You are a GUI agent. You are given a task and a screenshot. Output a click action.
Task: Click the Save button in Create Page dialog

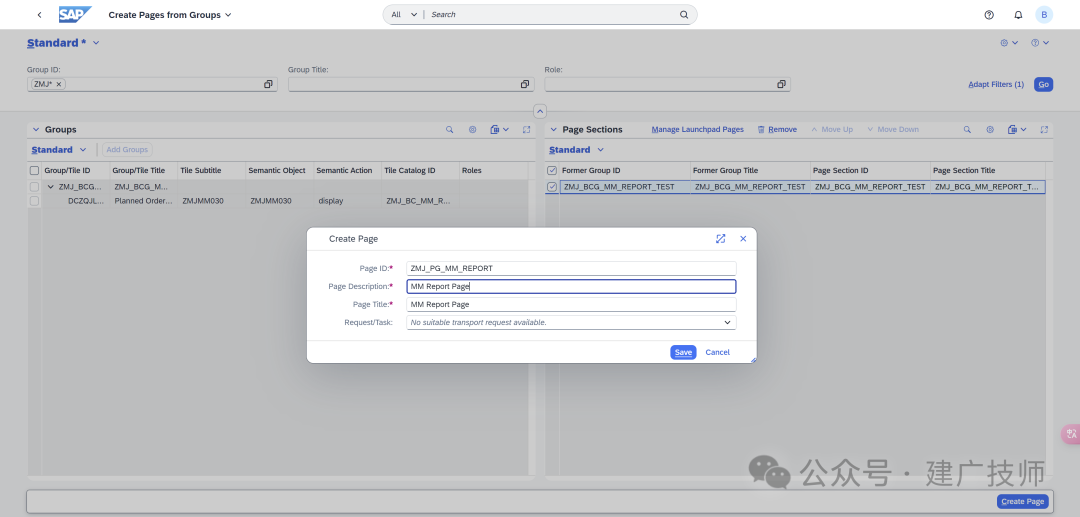[683, 352]
